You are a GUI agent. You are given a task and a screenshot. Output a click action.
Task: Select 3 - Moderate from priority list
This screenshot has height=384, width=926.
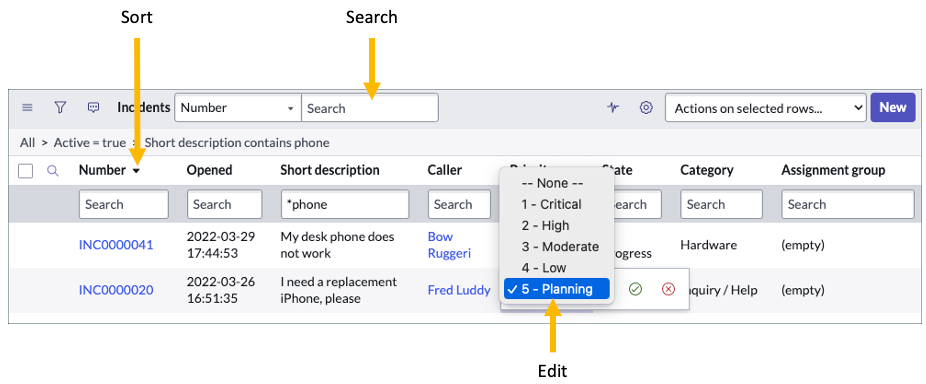tap(559, 247)
